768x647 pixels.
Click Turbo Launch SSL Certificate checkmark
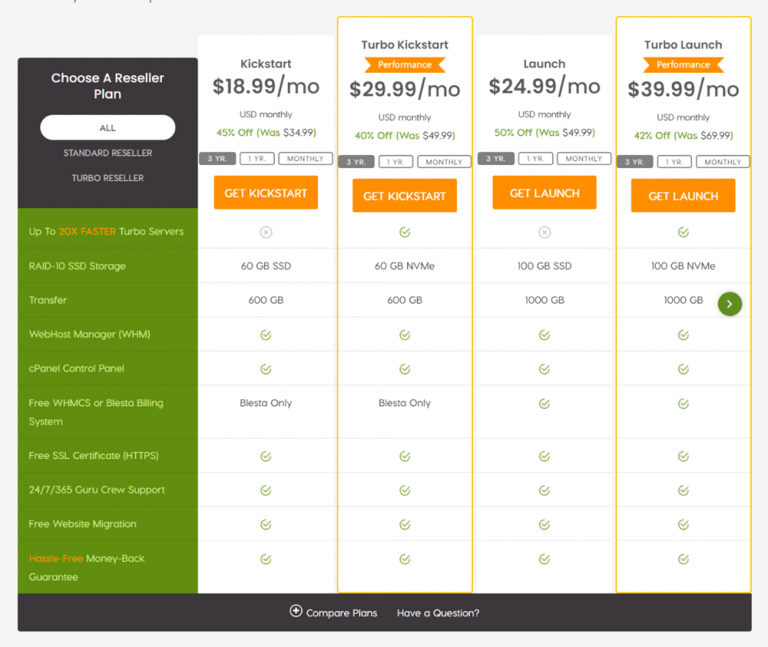683,456
